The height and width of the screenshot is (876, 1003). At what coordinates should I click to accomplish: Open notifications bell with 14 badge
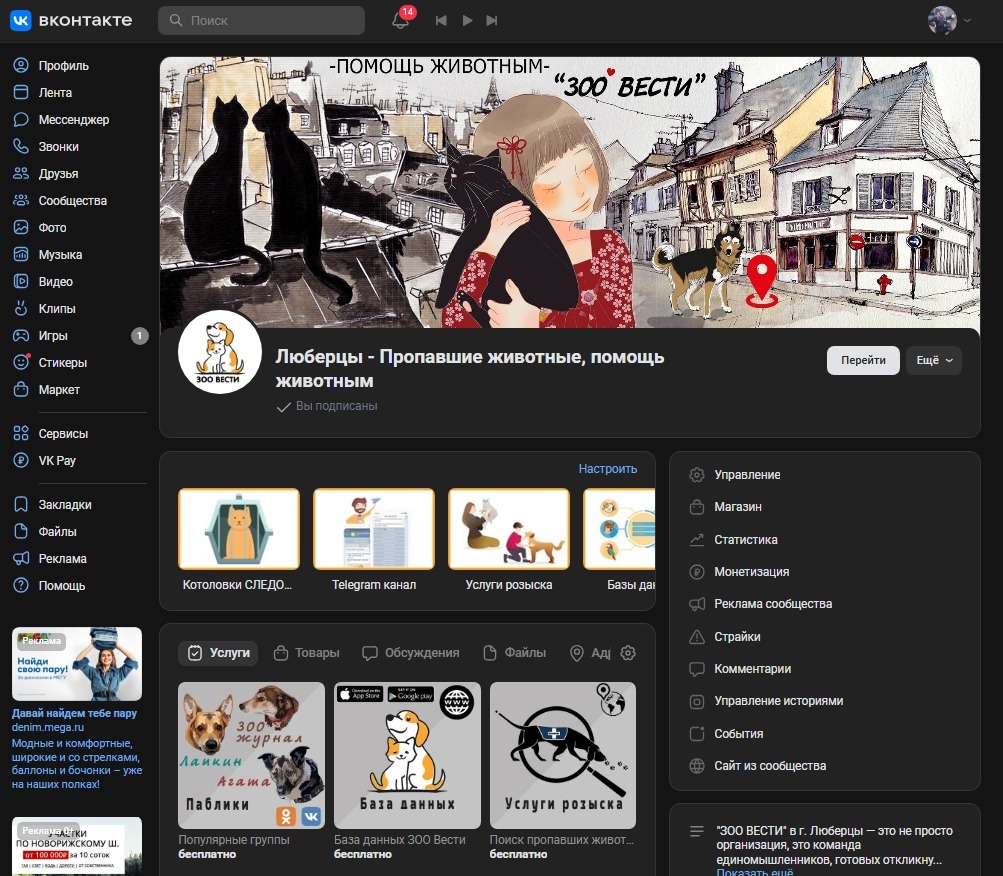tap(401, 20)
